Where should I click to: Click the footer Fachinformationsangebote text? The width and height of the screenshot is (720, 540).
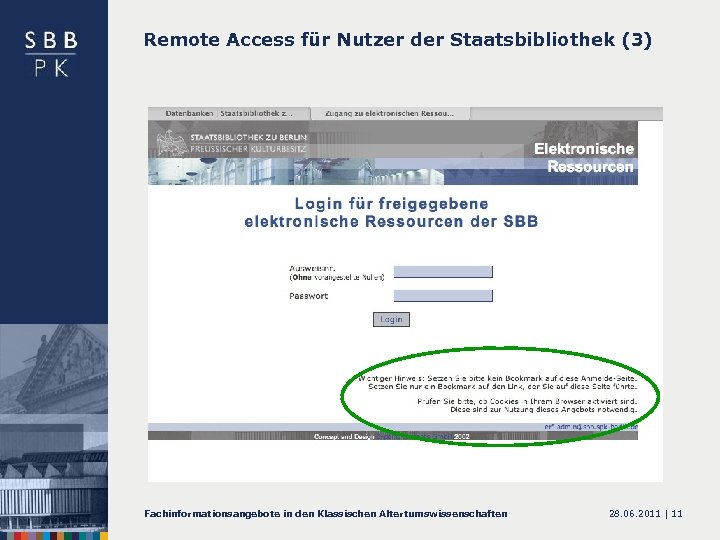pos(326,514)
